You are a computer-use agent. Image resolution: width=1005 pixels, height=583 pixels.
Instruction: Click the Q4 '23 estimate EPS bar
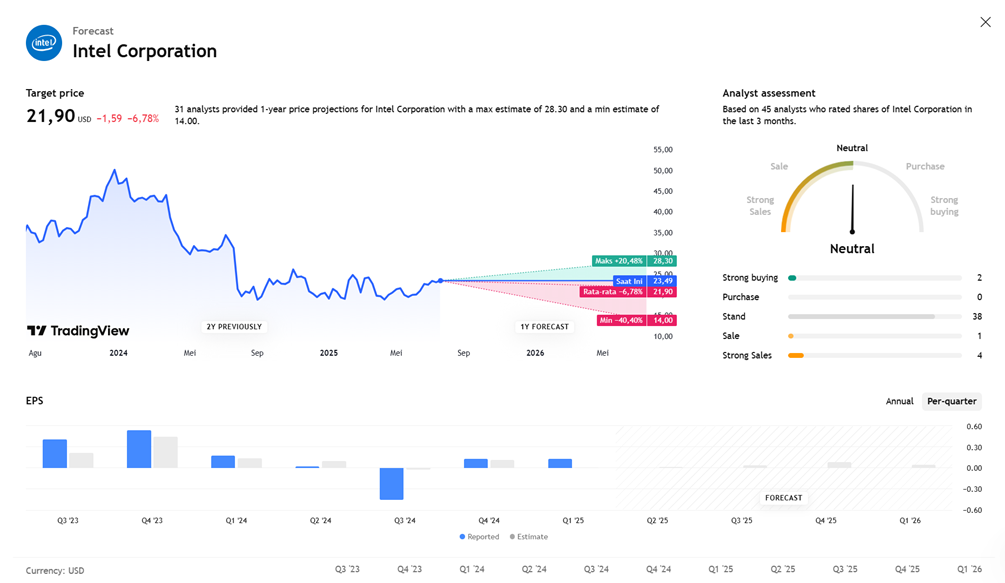[165, 452]
